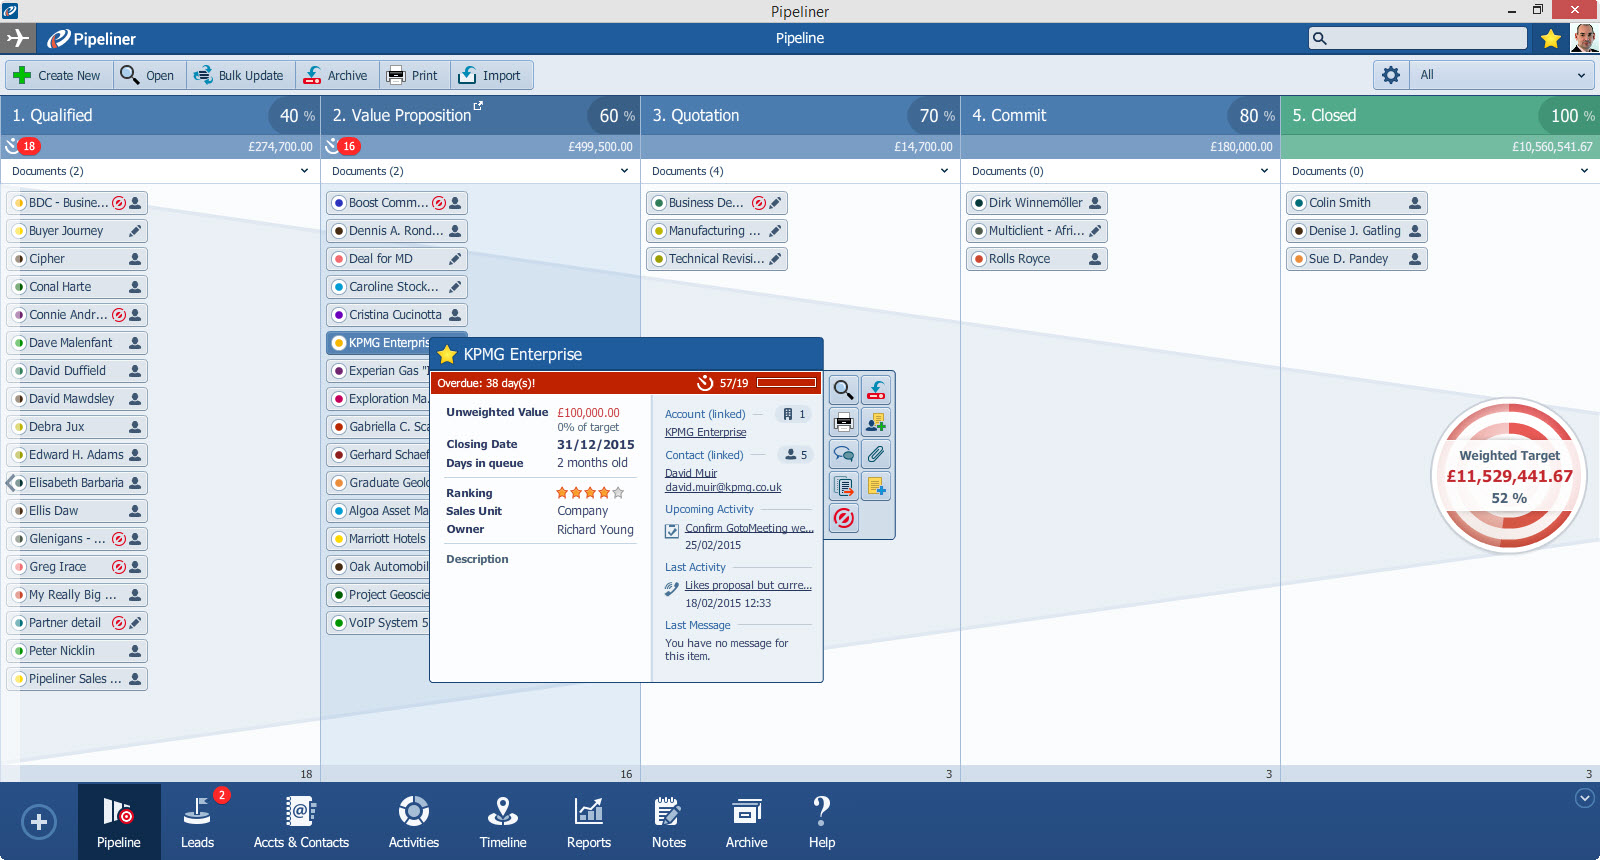
Task: Click the Weighted Target circular gauge
Action: click(1509, 476)
